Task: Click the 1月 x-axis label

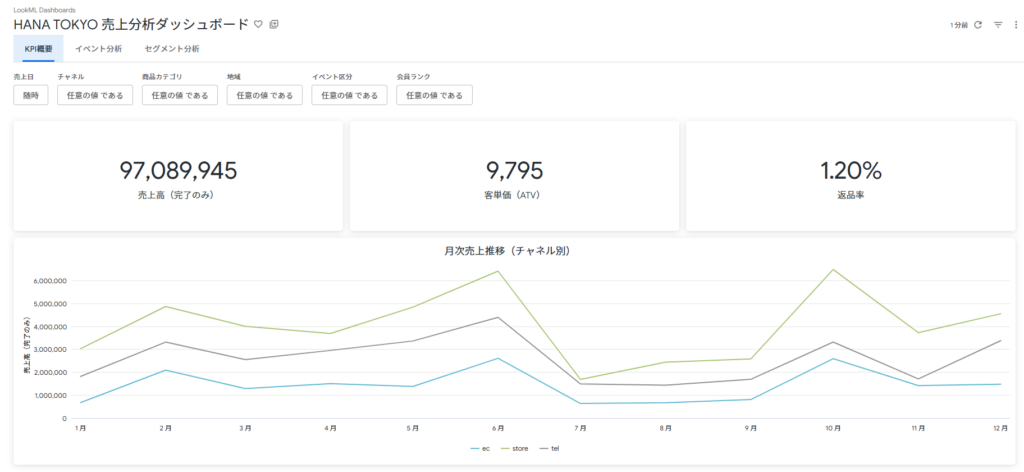Action: [81, 428]
